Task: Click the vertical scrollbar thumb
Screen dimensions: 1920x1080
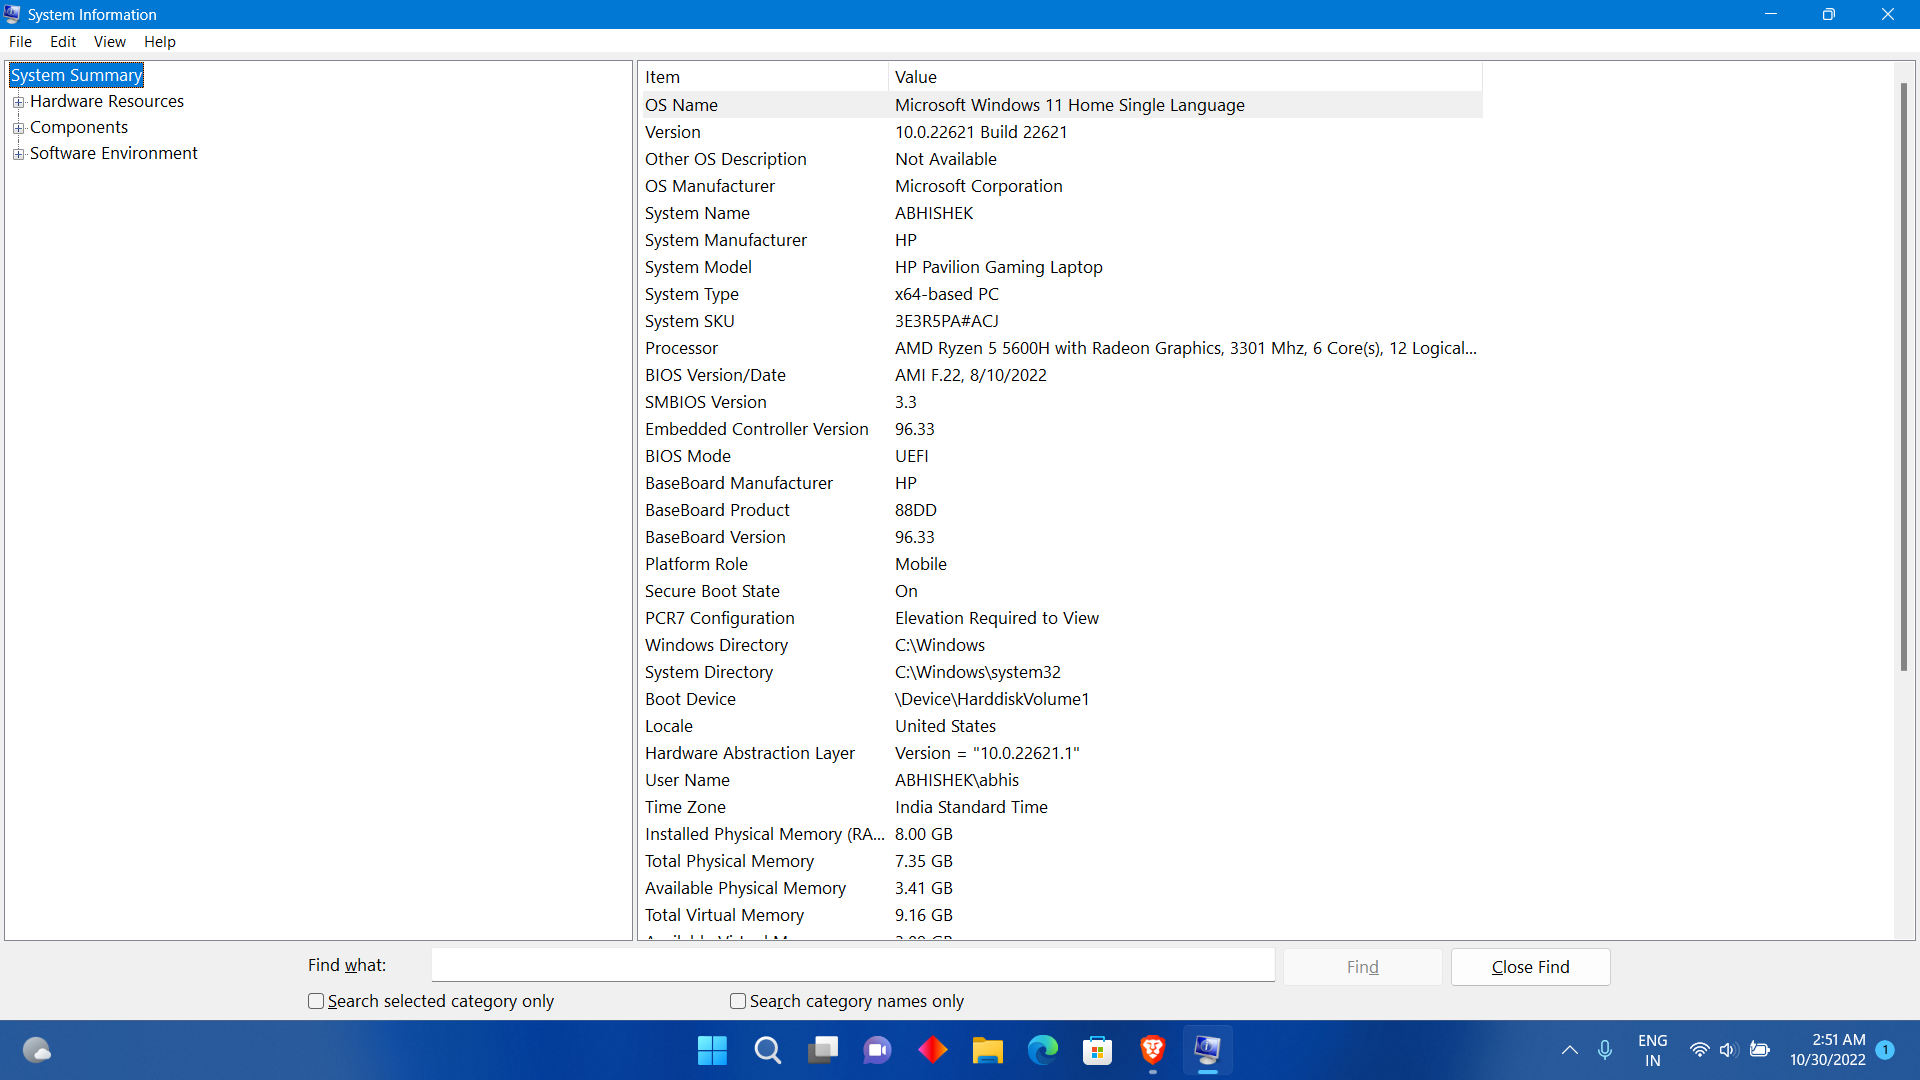Action: [1904, 375]
